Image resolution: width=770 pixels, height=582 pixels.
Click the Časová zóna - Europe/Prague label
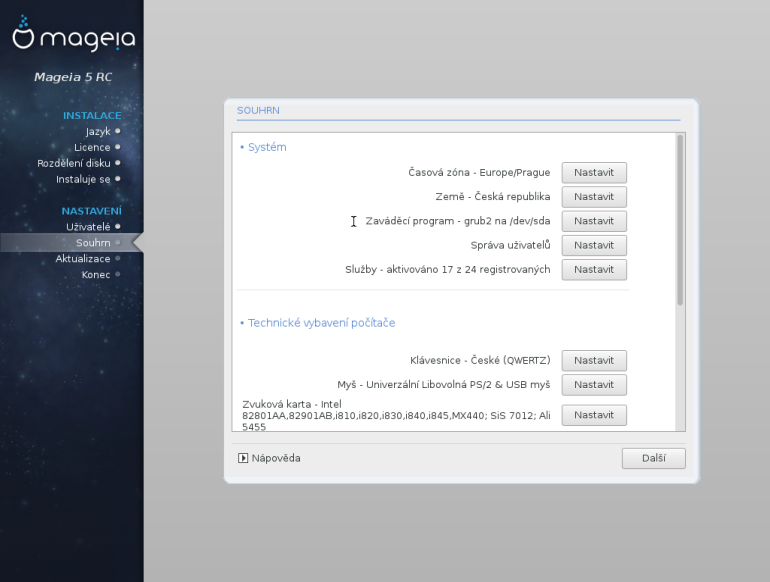(x=479, y=172)
